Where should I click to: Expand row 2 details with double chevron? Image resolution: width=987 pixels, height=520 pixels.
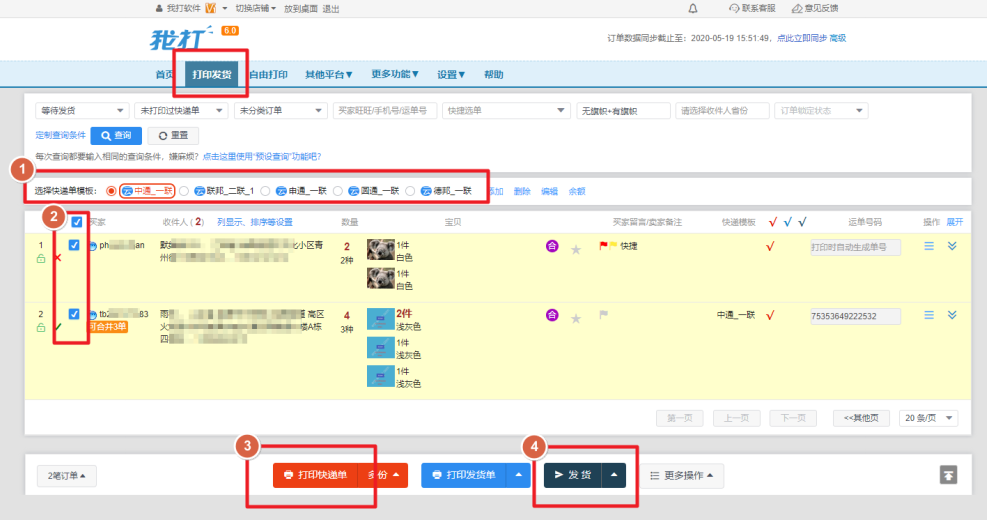952,315
